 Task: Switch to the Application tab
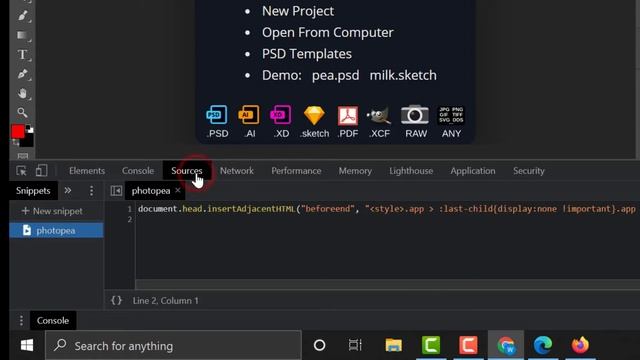[473, 171]
